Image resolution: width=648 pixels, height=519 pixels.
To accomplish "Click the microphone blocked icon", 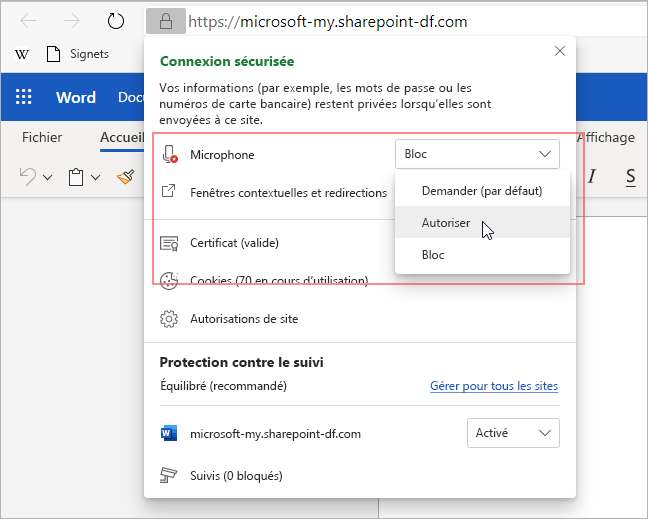I will pyautogui.click(x=169, y=154).
